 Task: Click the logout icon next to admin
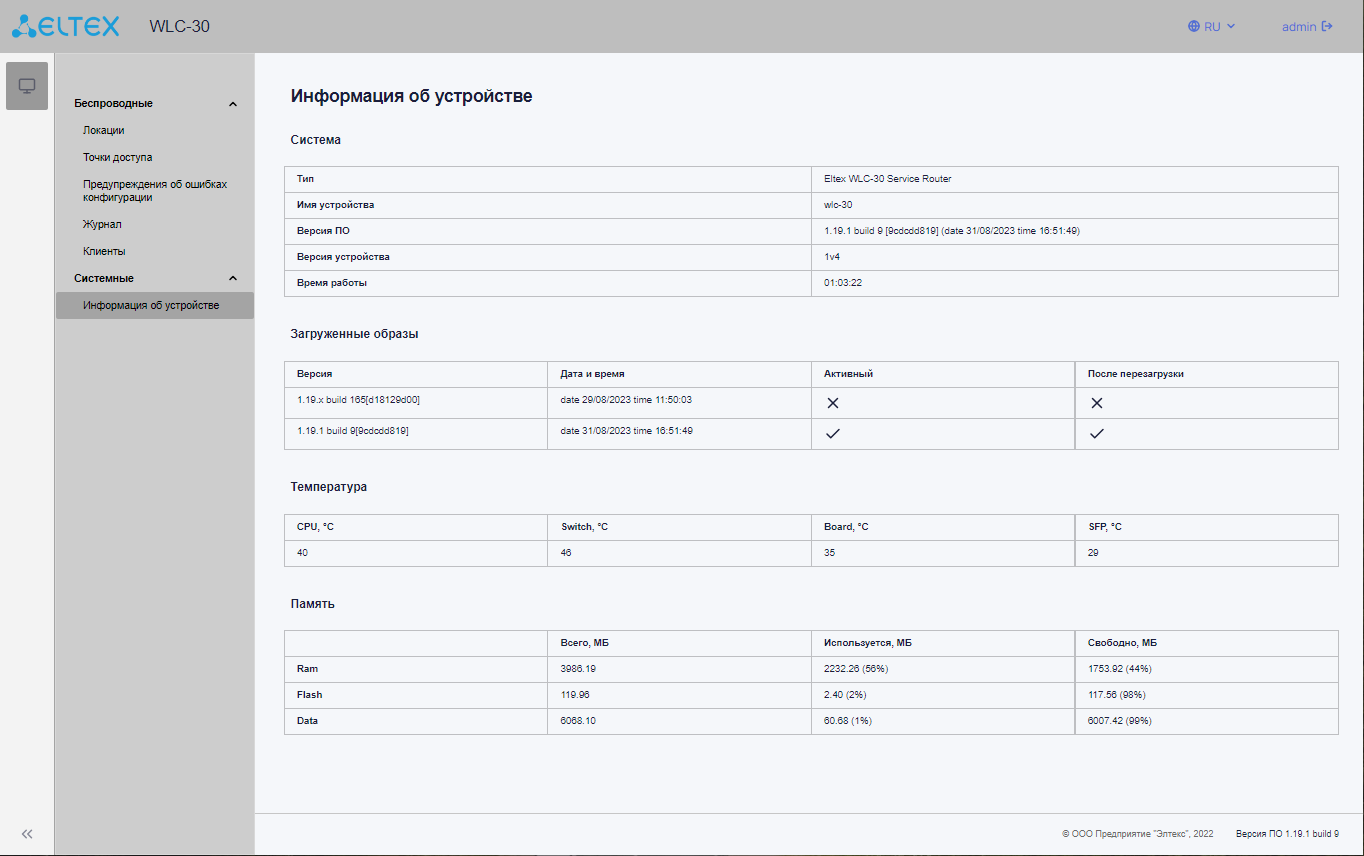click(x=1327, y=27)
